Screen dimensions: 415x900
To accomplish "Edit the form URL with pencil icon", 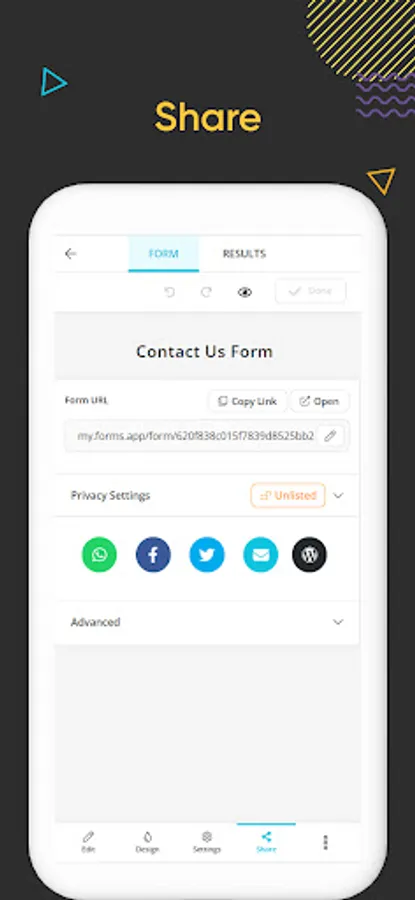I will pos(330,436).
